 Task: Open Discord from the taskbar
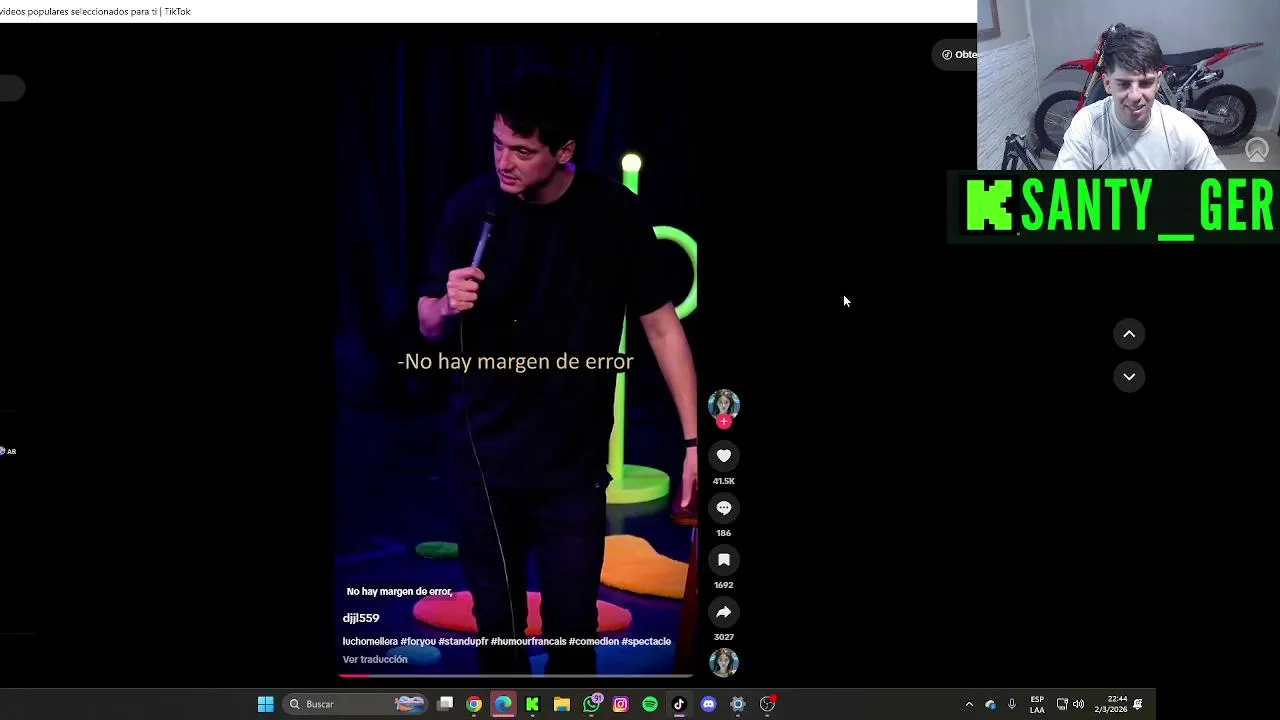pyautogui.click(x=709, y=704)
